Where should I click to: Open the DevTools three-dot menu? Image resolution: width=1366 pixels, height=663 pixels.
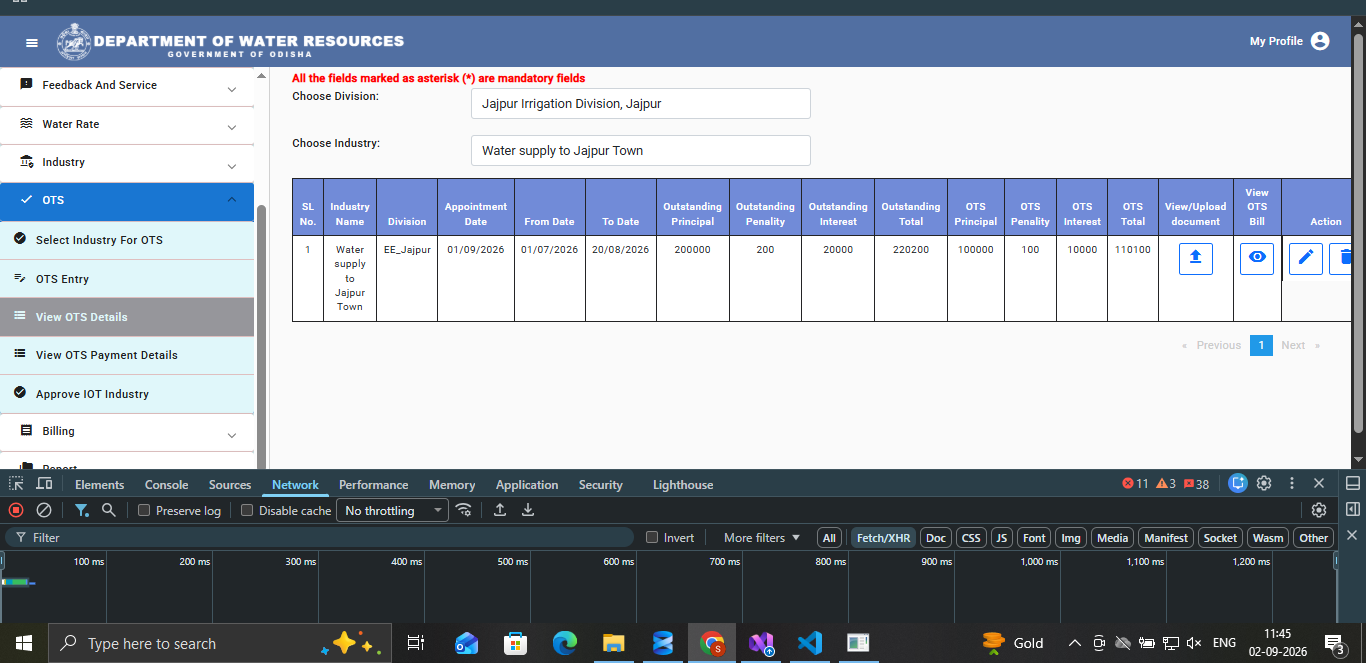tap(1292, 483)
